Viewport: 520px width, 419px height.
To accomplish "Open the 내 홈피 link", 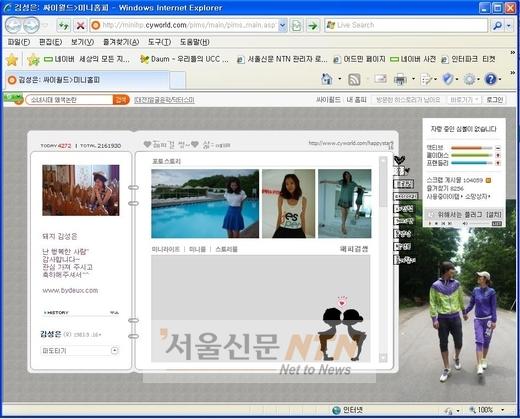I will point(356,100).
